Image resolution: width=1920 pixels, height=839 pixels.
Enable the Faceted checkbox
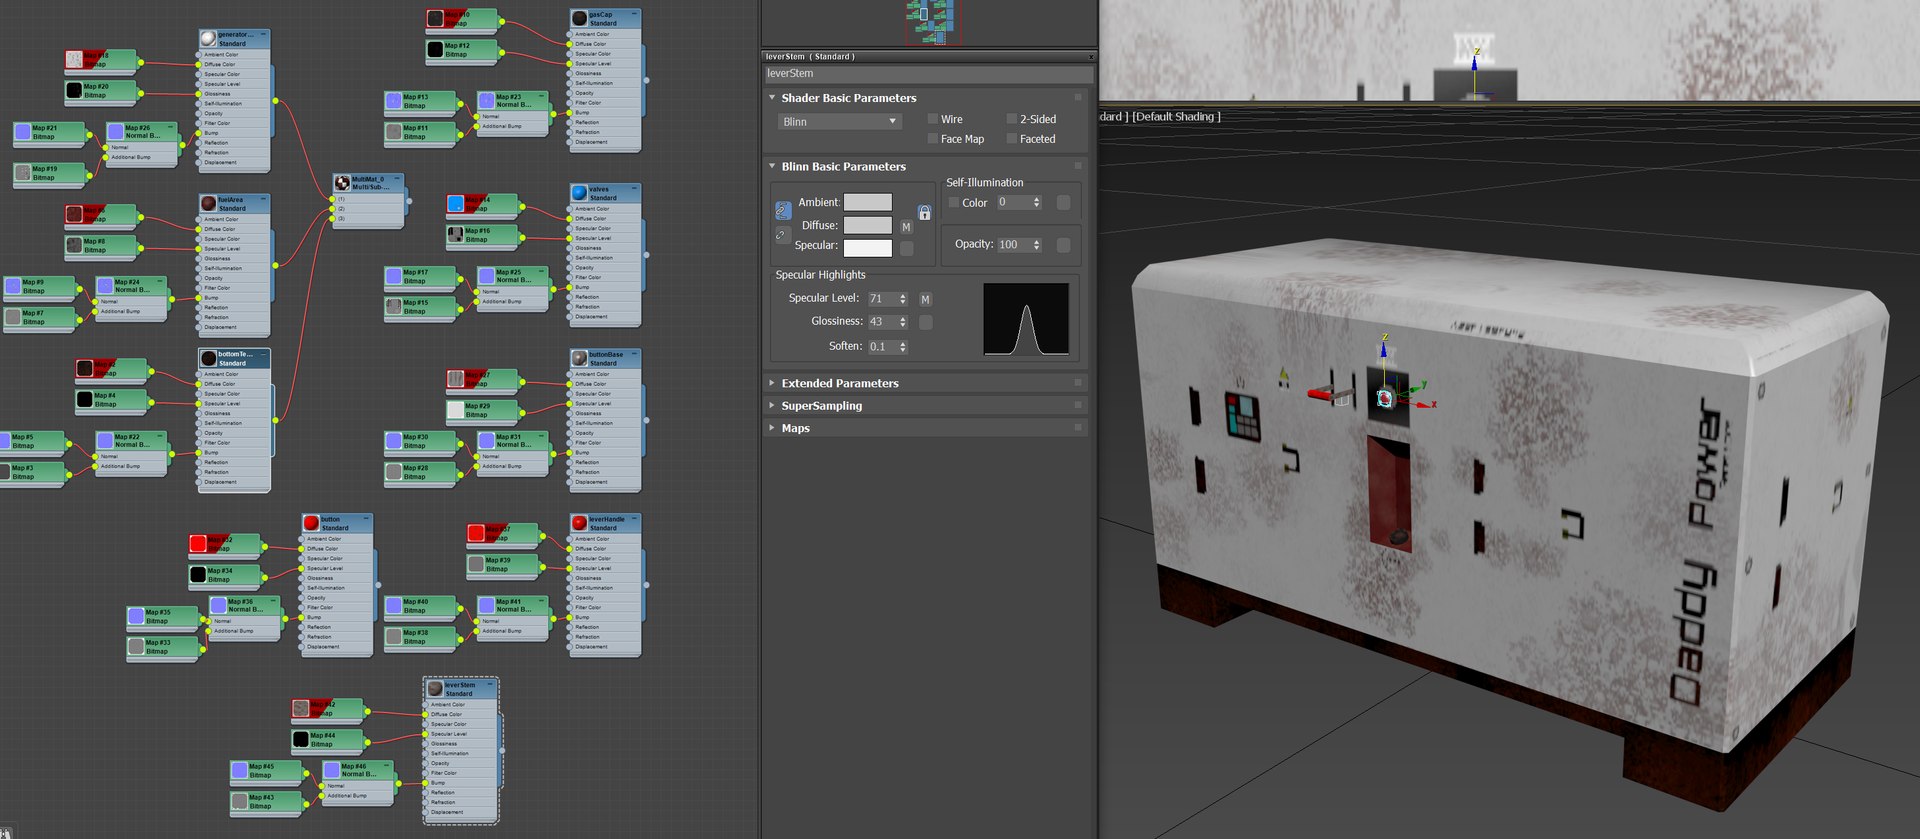[1012, 139]
